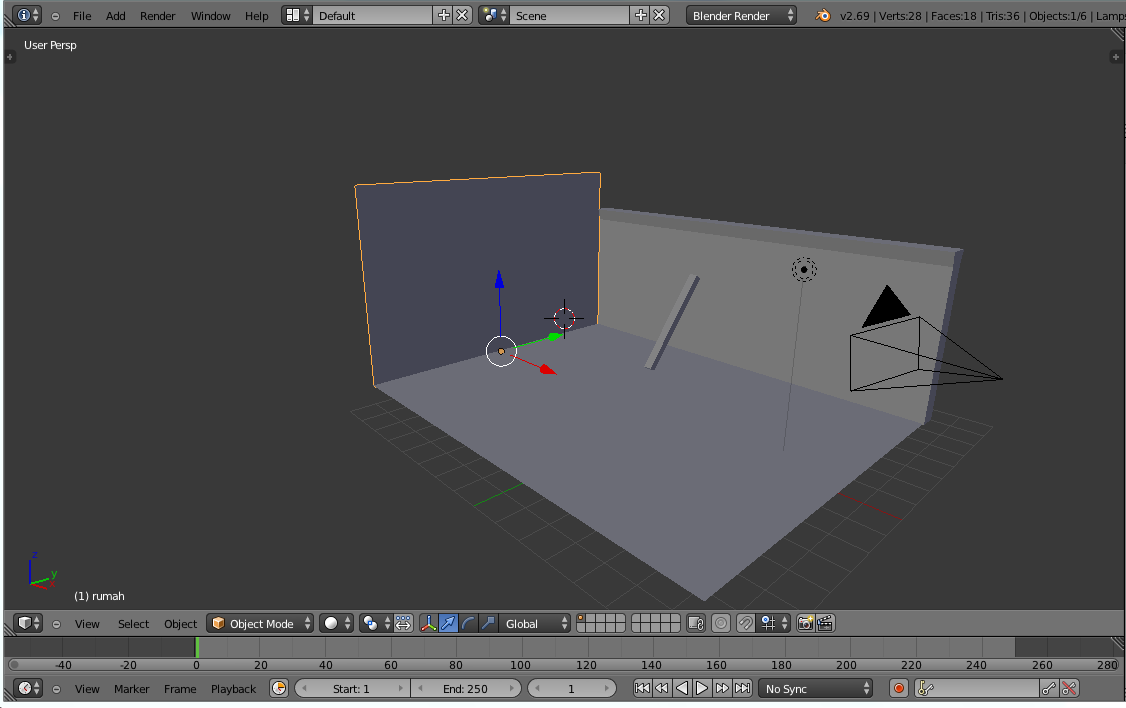Toggle the 3D manipulator widget
1126x708 pixels.
pyautogui.click(x=428, y=623)
